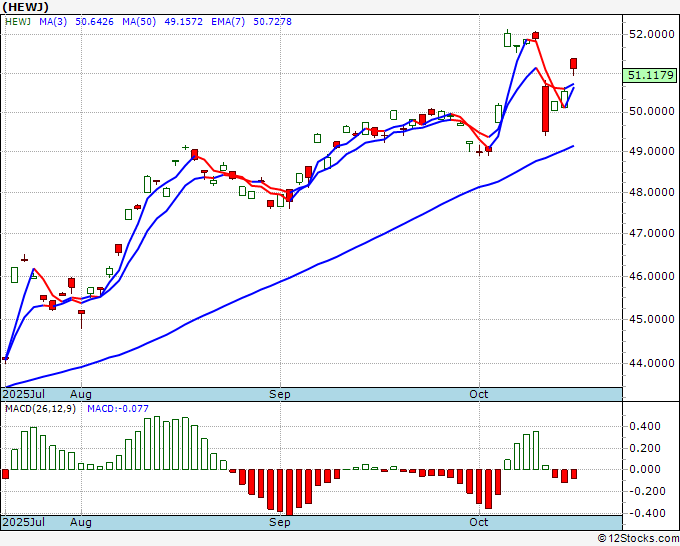Click the first red MACD bar in July
Screen dimensions: 680x546
click(5, 474)
